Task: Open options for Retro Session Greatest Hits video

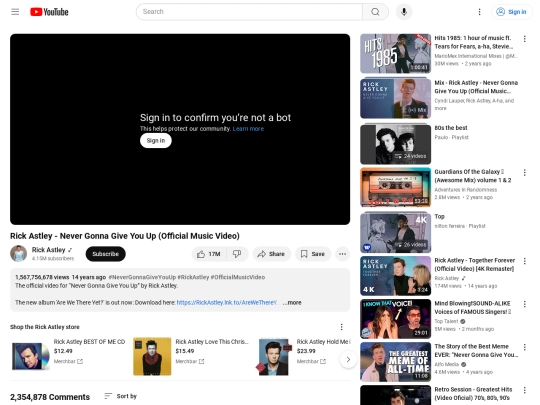Action: [x=525, y=391]
